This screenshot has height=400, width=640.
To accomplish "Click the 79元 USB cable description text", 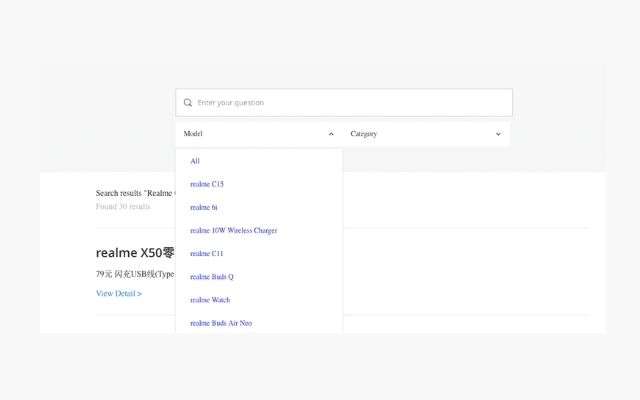I will click(x=135, y=274).
